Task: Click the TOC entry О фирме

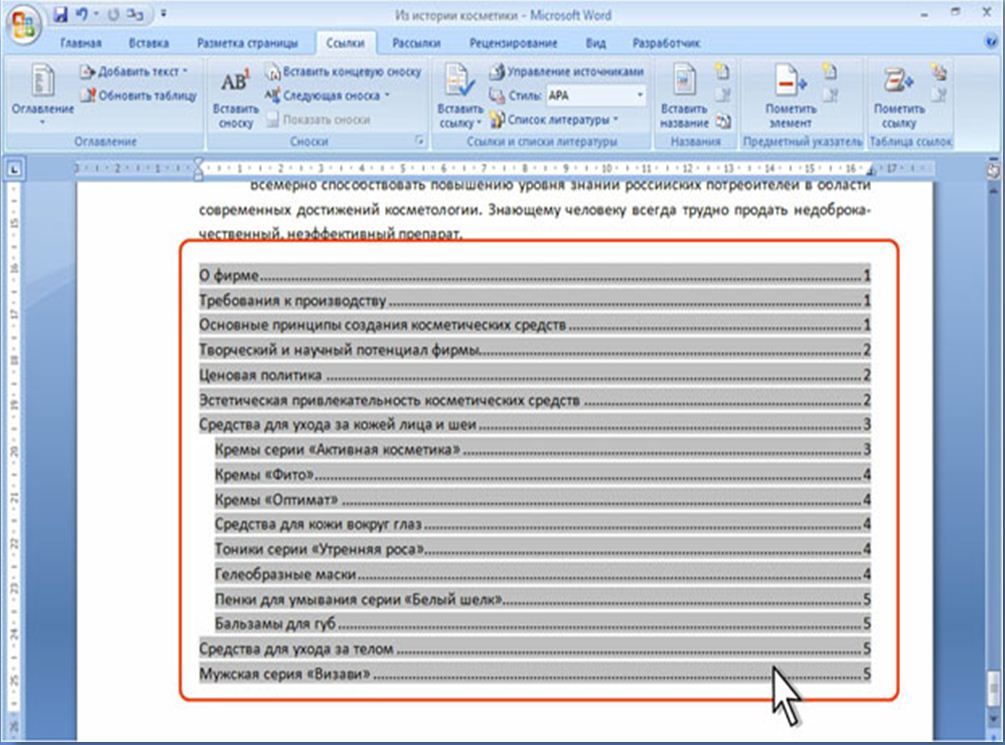Action: 535,276
